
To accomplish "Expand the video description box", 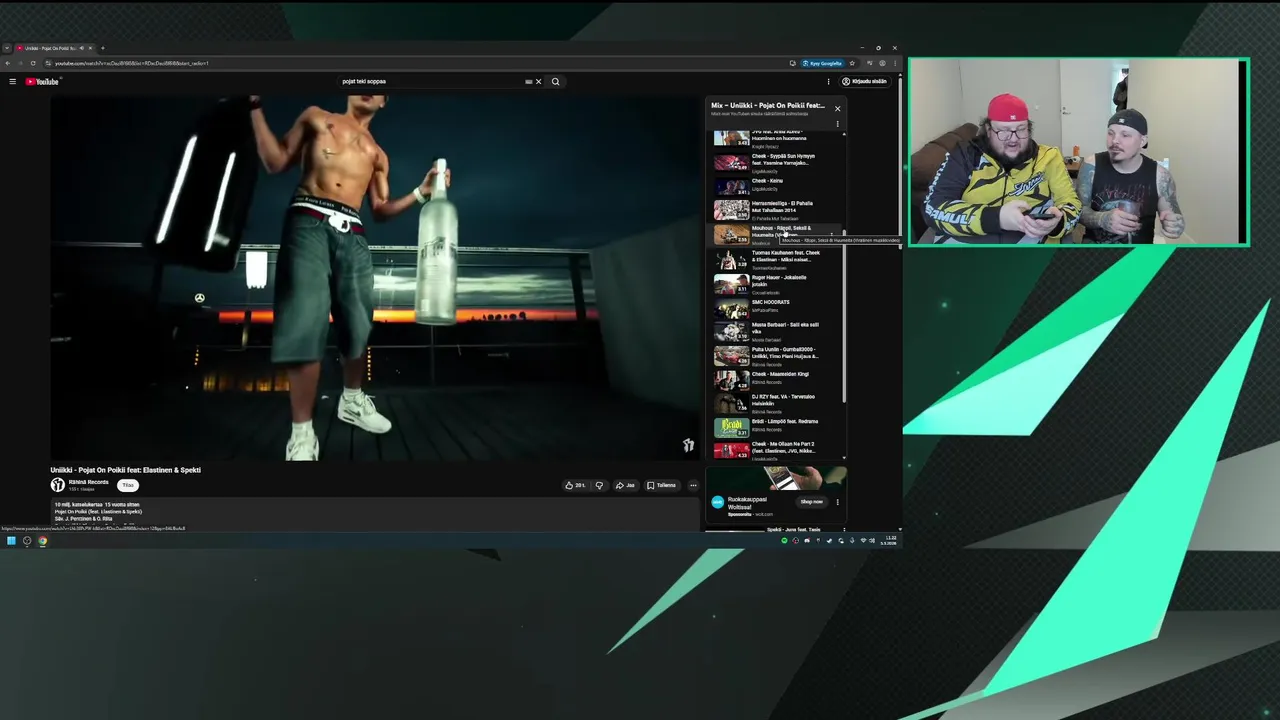I will (375, 513).
